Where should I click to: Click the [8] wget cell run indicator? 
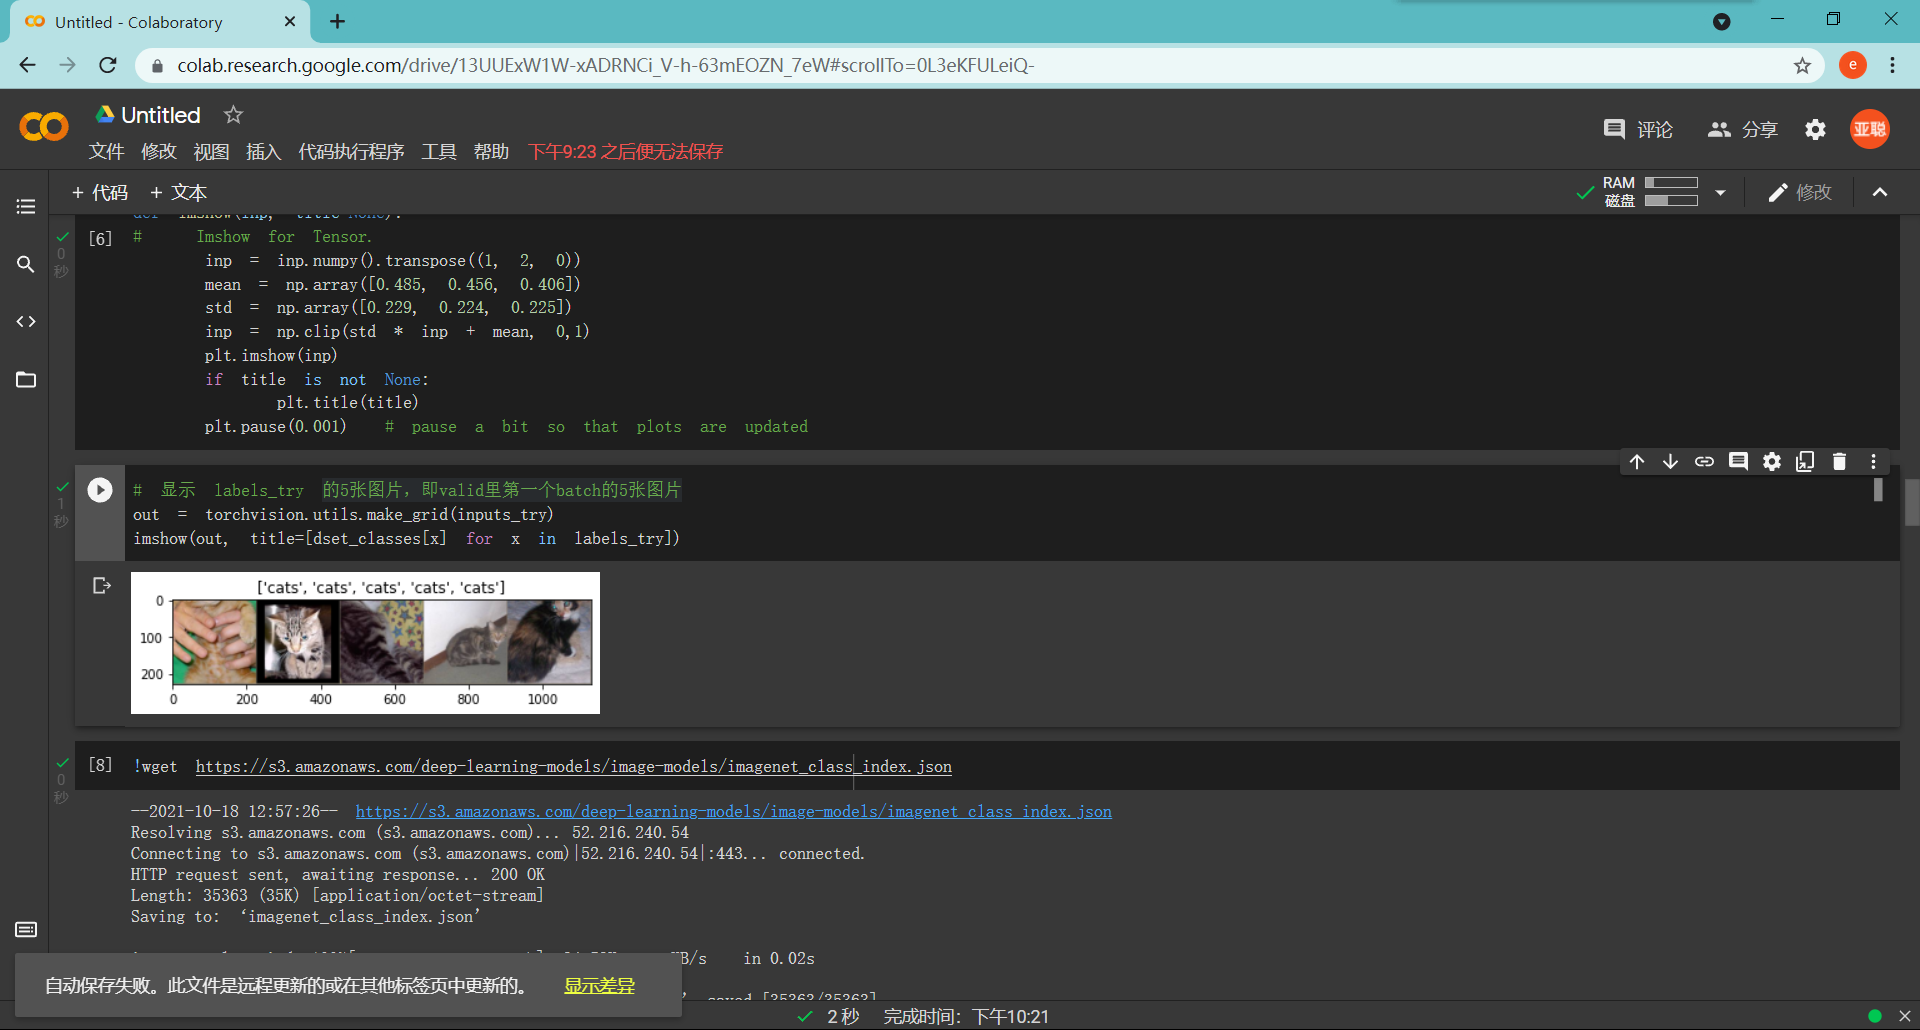pos(100,765)
